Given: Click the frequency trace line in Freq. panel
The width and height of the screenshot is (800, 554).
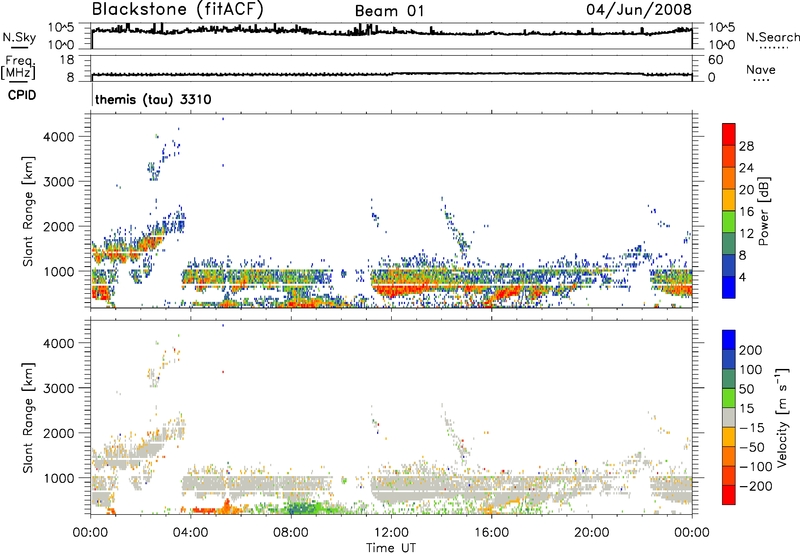Looking at the screenshot, I should pyautogui.click(x=392, y=74).
